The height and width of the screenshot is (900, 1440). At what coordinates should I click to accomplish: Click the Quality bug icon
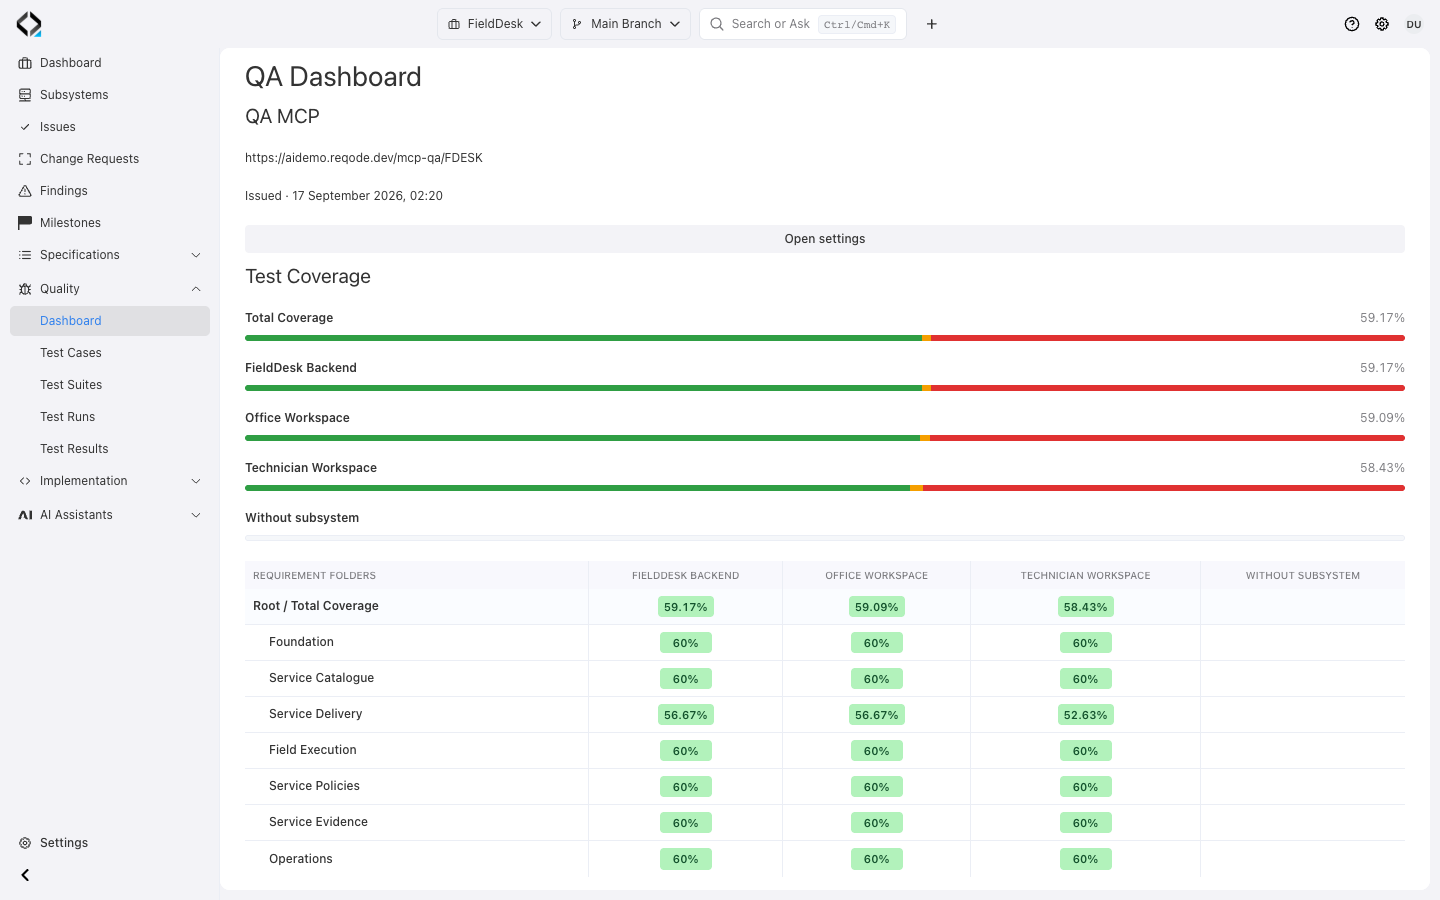point(25,289)
